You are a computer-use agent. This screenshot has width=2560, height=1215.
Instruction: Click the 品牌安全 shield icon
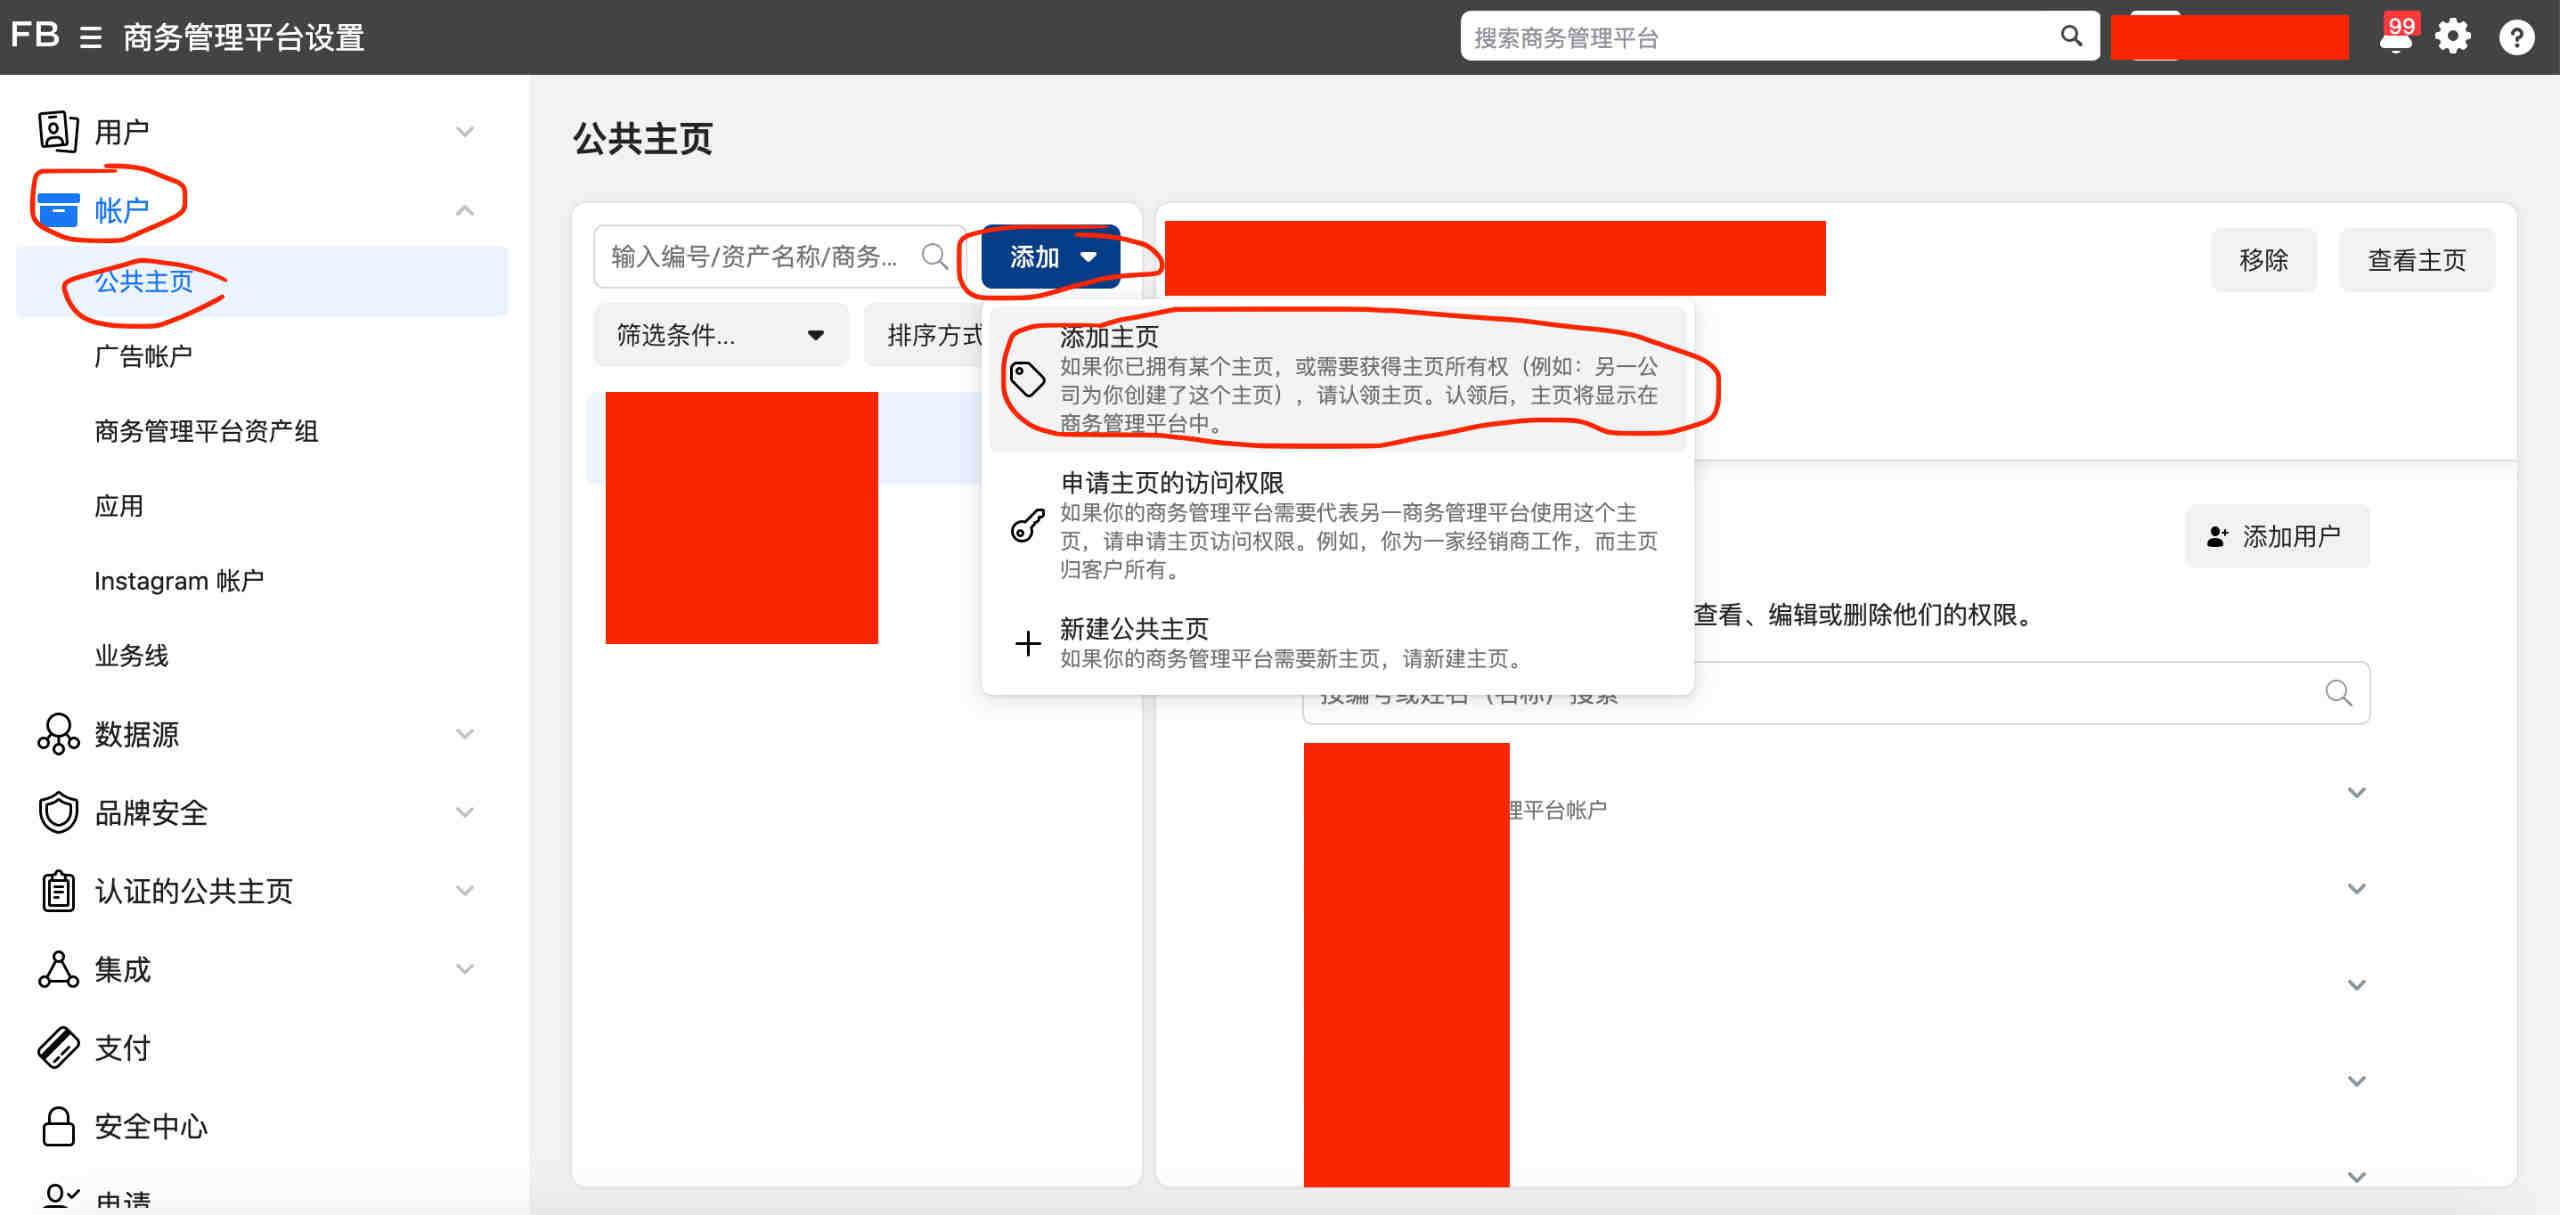coord(58,812)
